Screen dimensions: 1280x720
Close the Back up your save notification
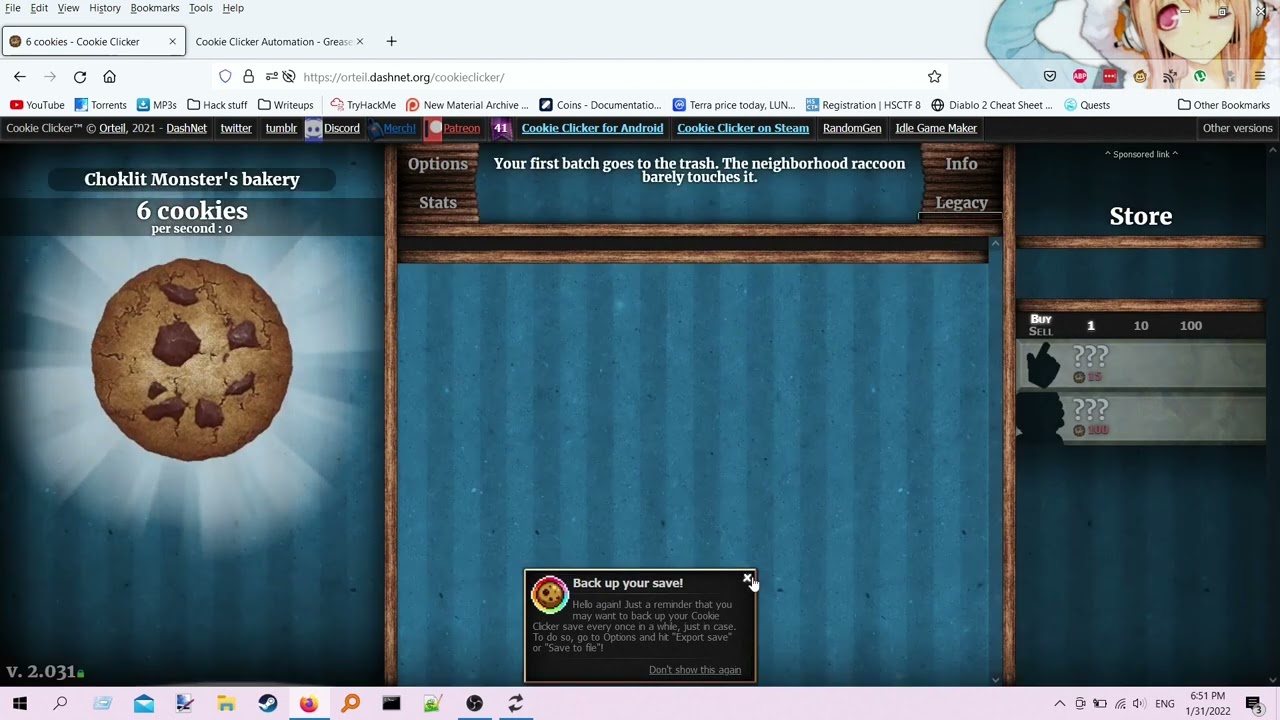[747, 578]
